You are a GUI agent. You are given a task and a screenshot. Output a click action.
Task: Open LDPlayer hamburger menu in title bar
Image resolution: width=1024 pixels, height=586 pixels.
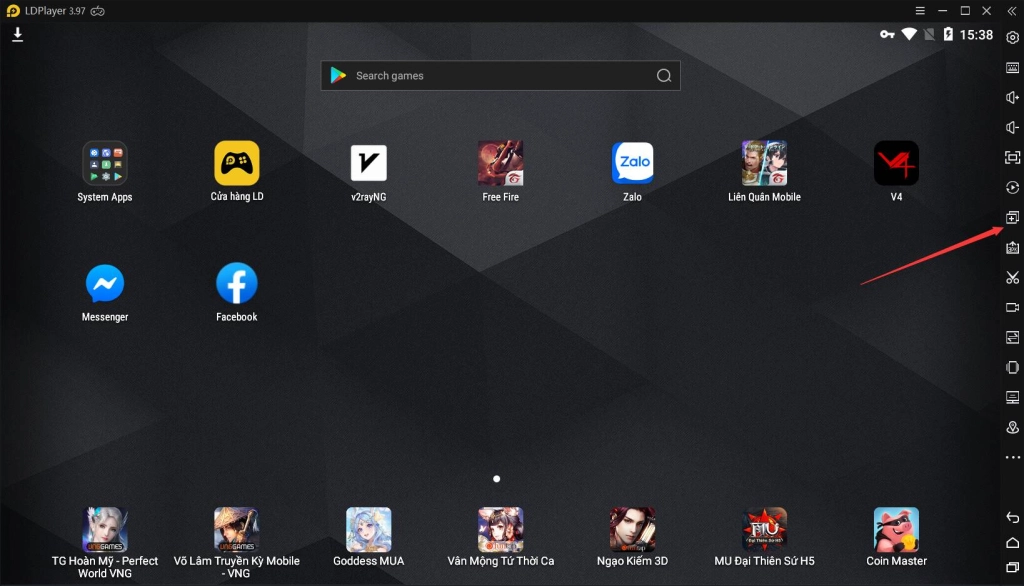click(920, 11)
